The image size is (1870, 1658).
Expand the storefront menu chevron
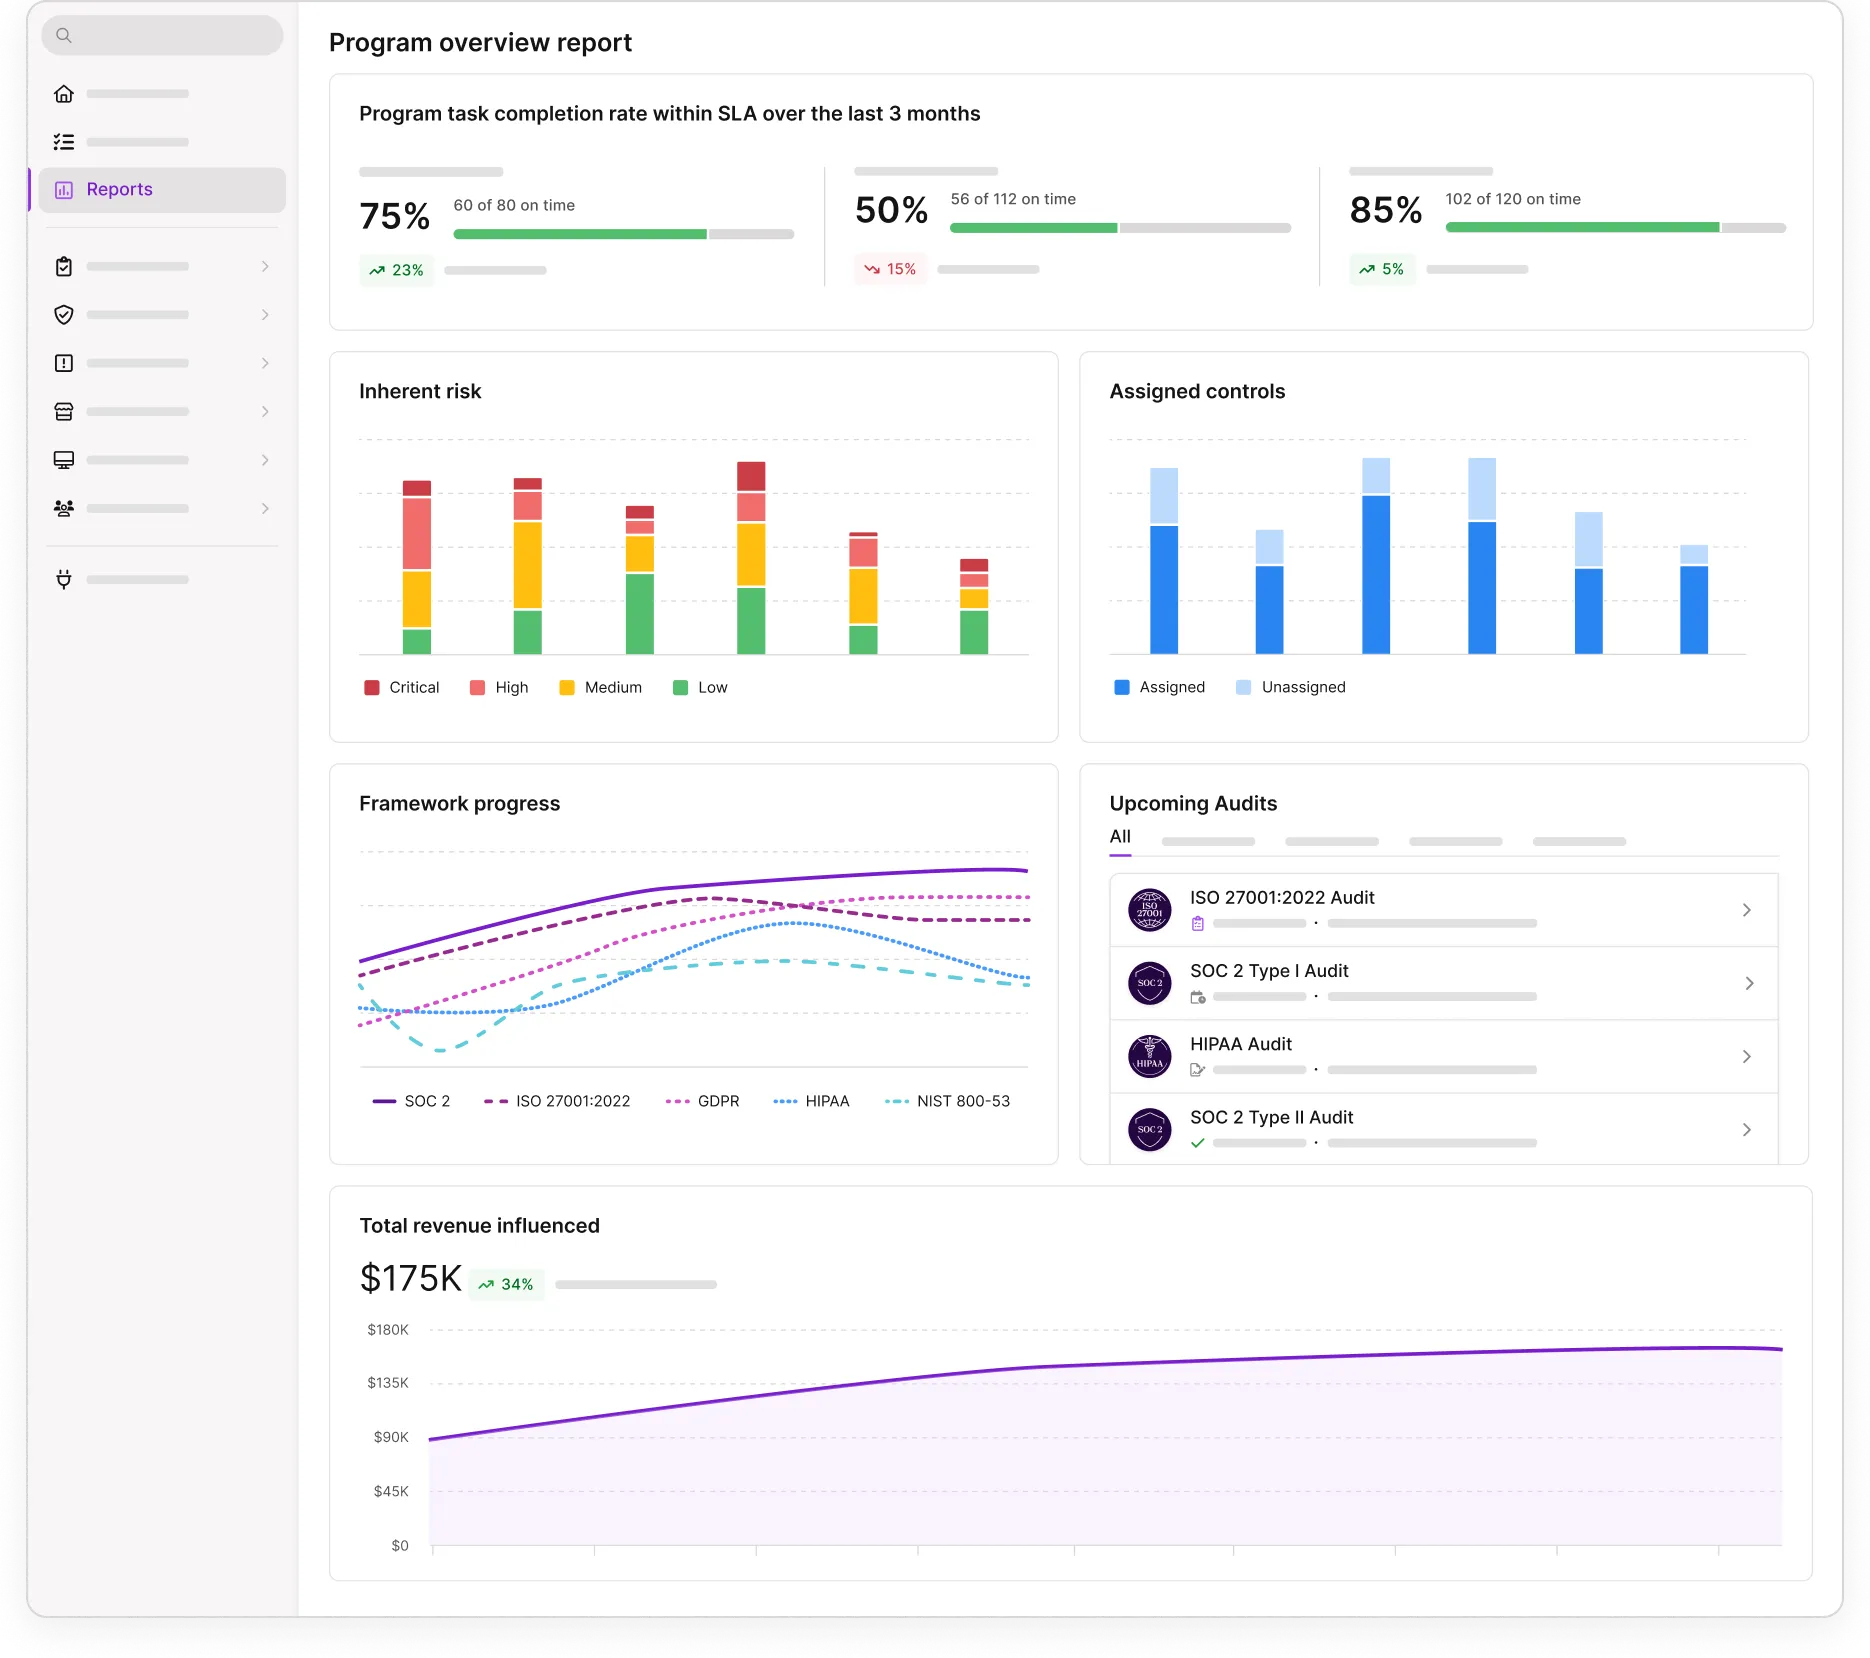[x=265, y=412]
